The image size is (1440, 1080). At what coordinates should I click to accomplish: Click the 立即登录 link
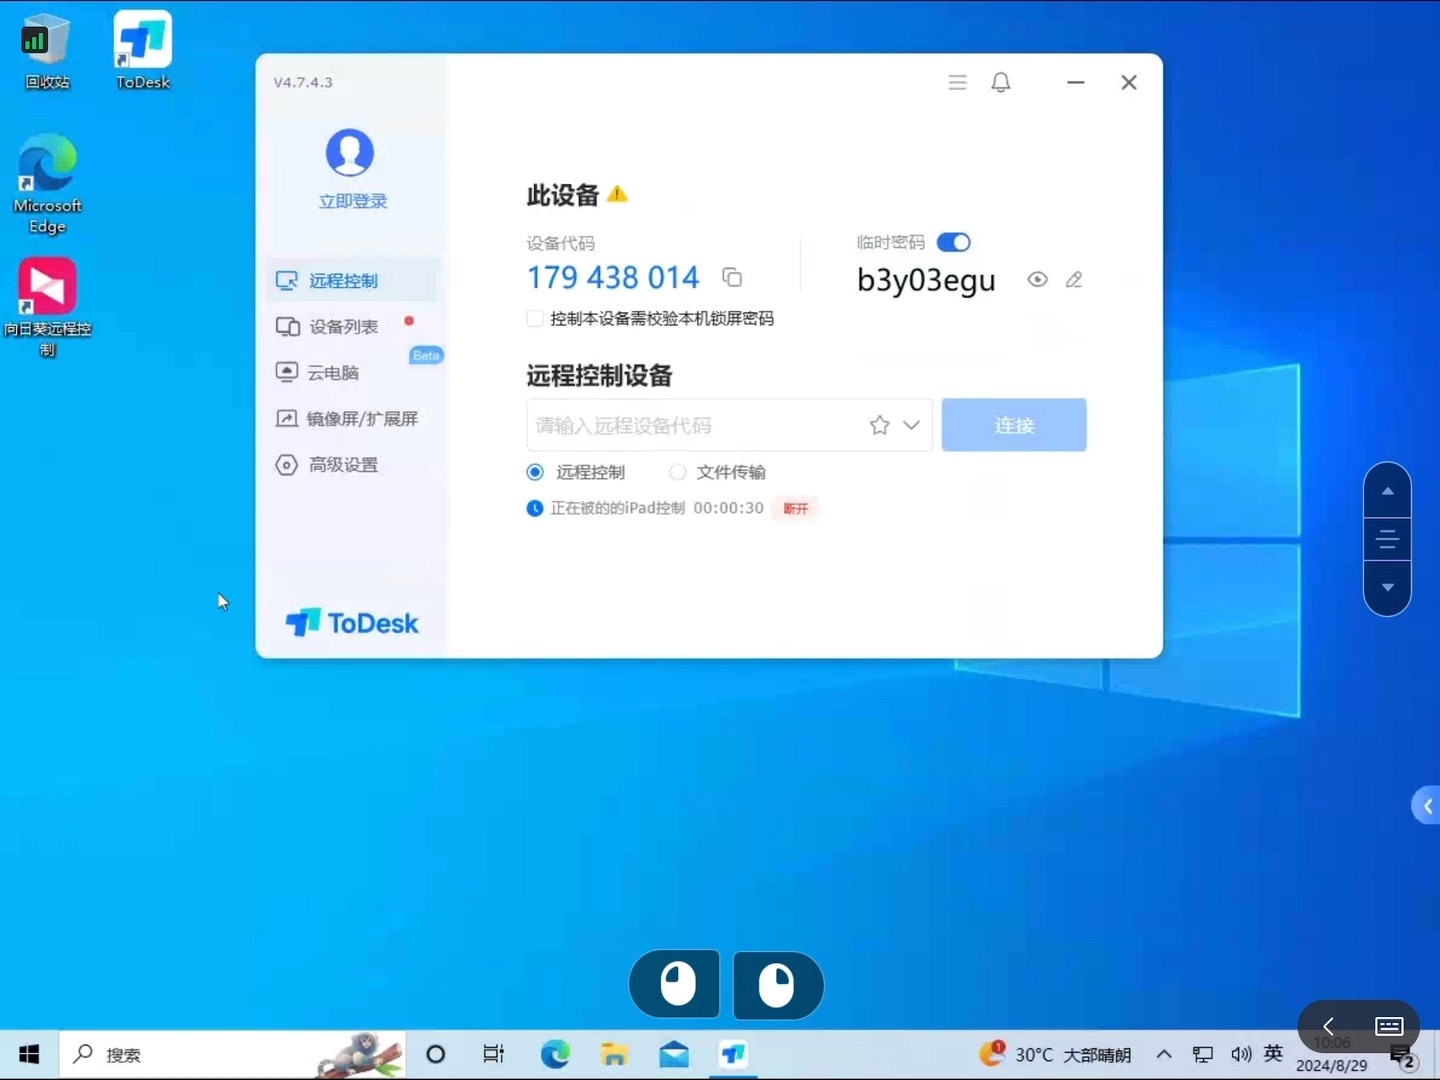point(352,201)
